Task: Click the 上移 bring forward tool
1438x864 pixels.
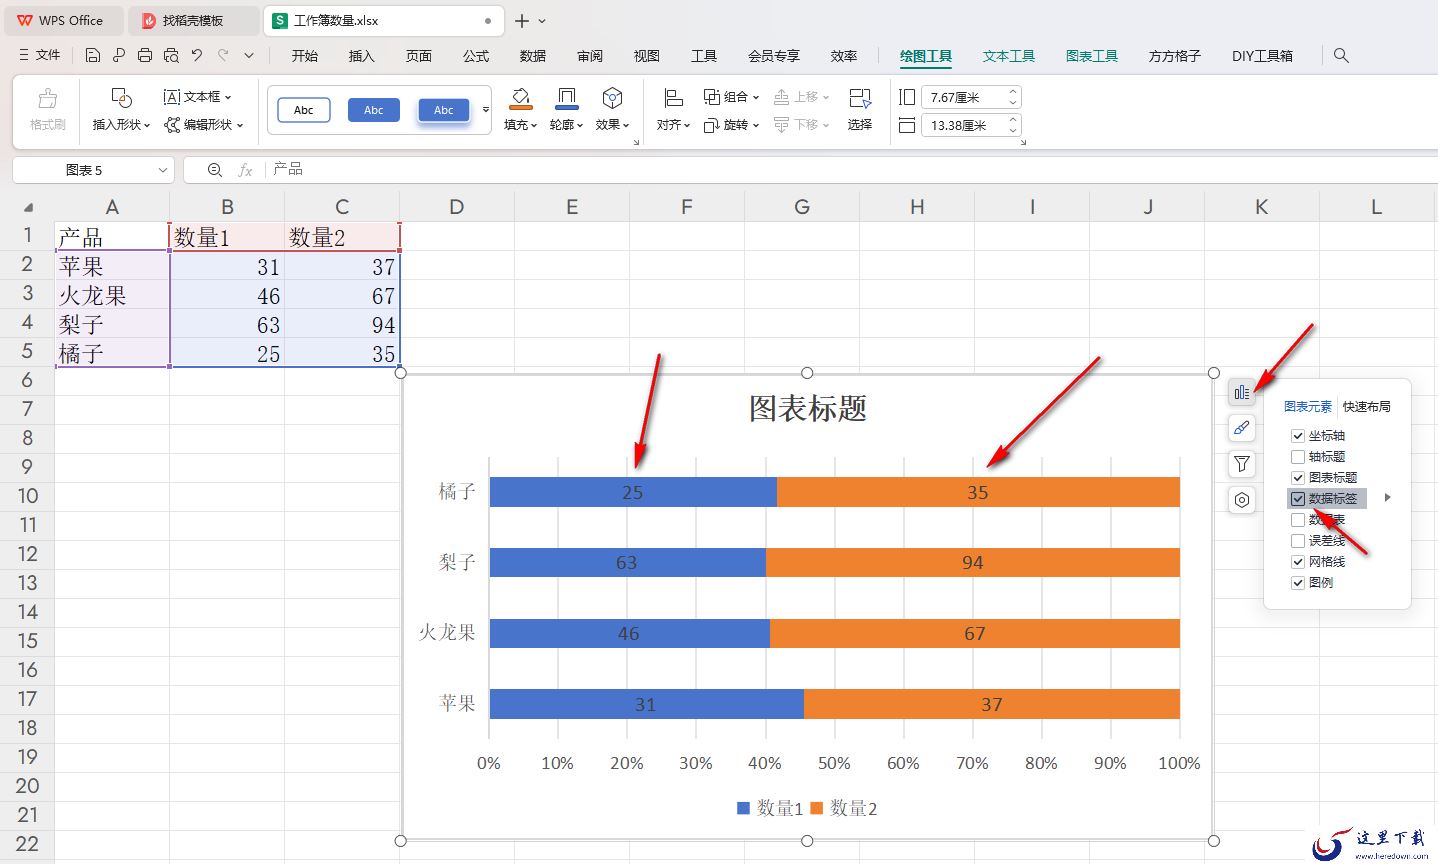Action: 802,97
